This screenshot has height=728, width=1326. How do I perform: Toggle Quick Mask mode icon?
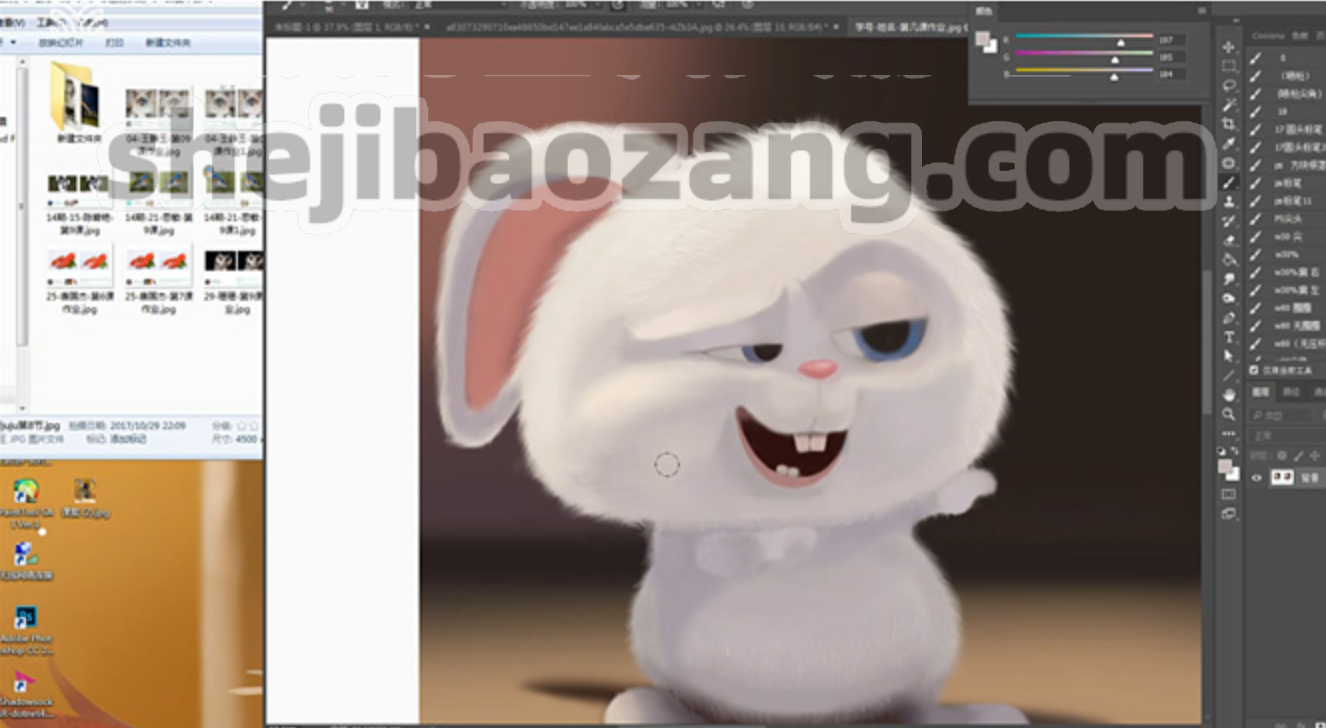click(x=1229, y=494)
